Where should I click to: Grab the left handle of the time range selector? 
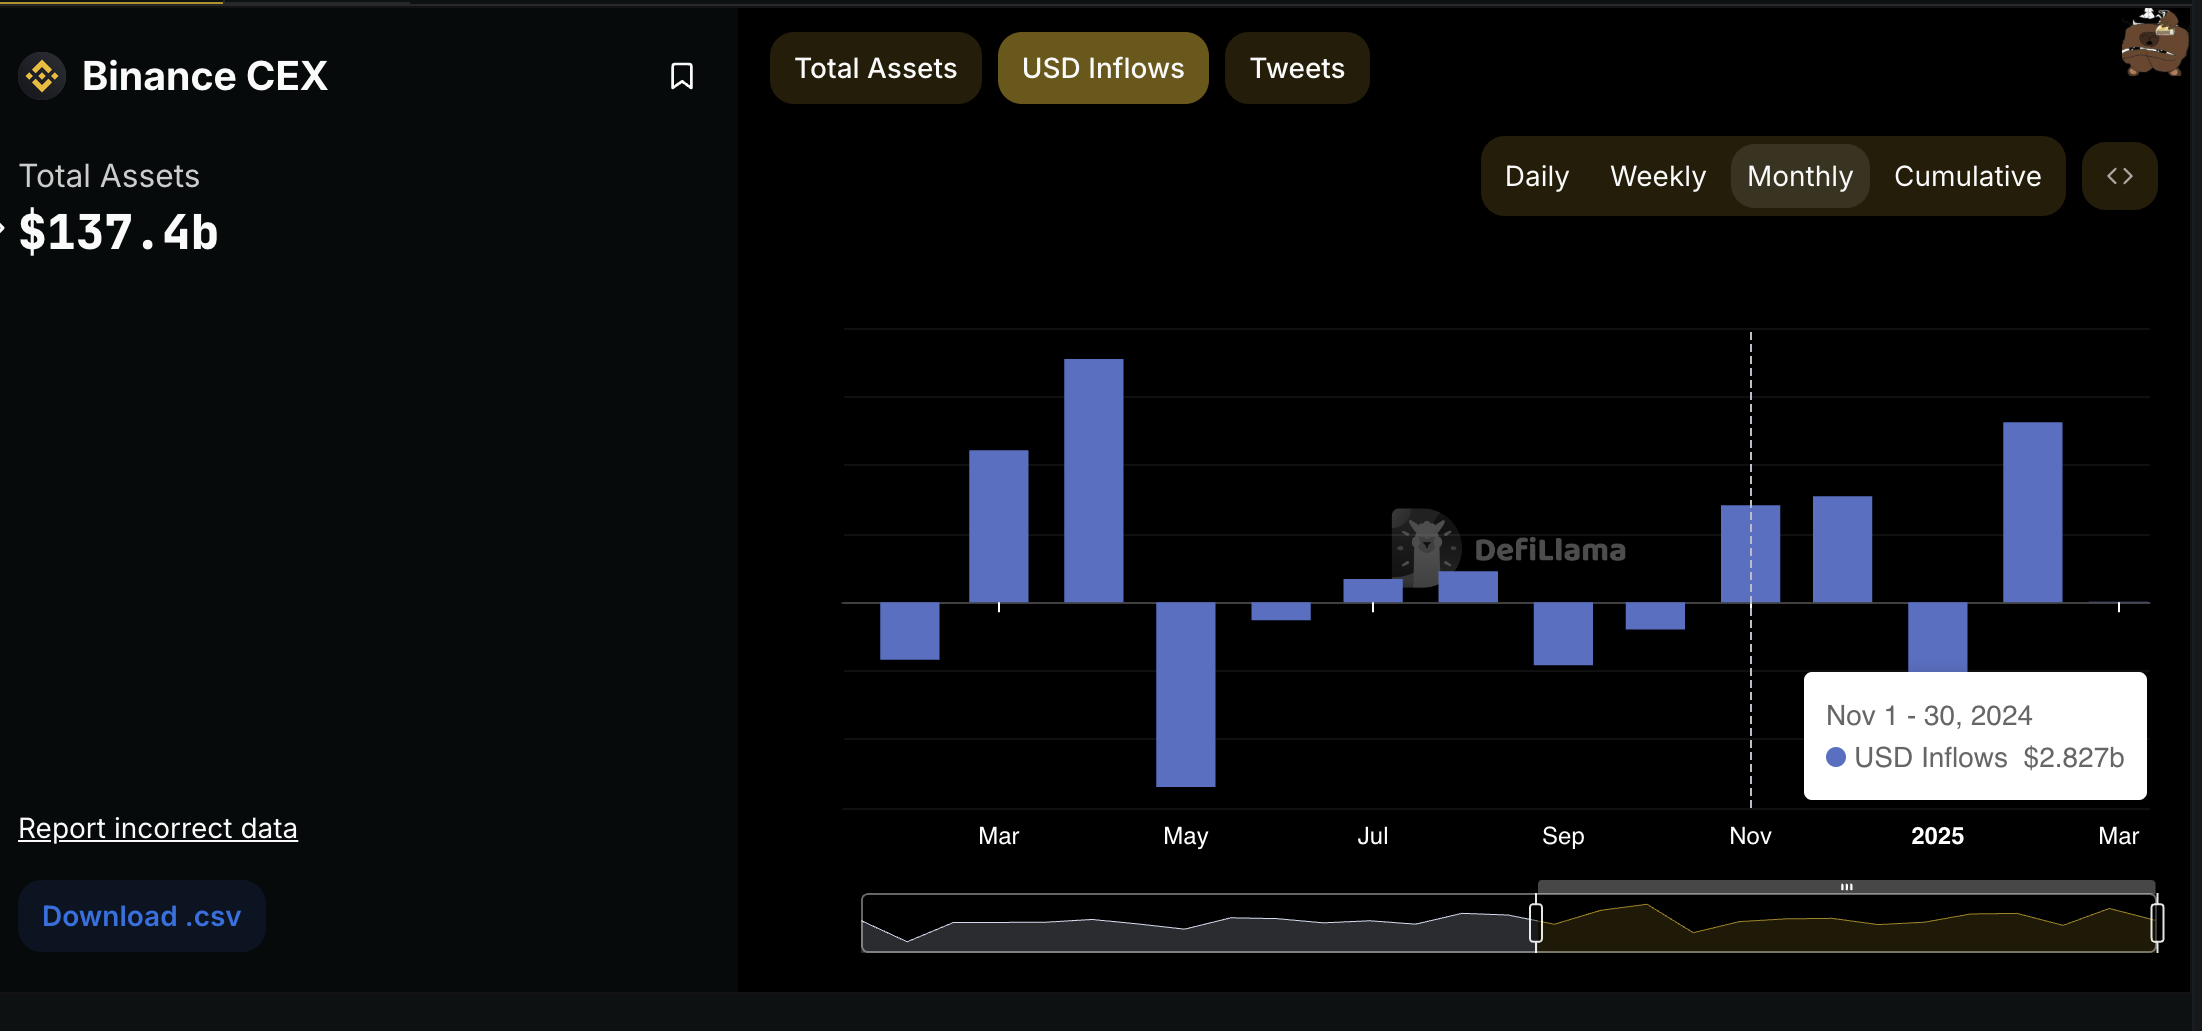(1537, 922)
